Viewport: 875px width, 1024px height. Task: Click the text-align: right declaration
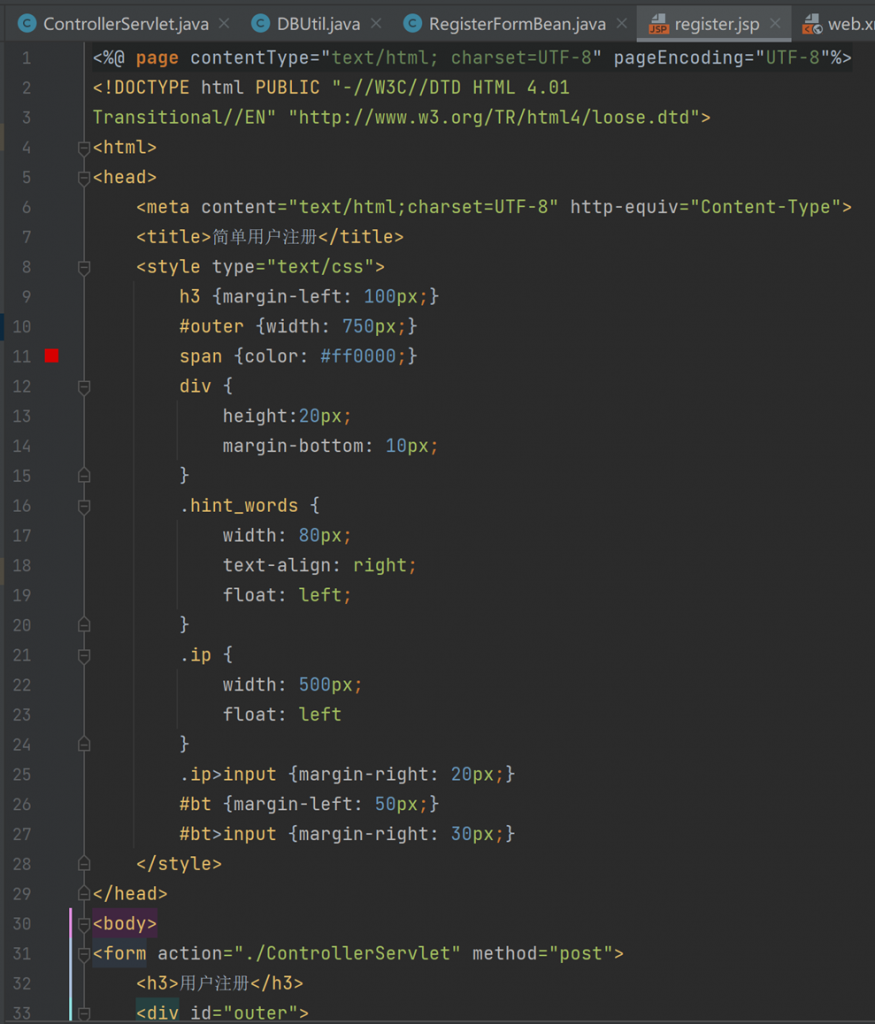pyautogui.click(x=319, y=566)
